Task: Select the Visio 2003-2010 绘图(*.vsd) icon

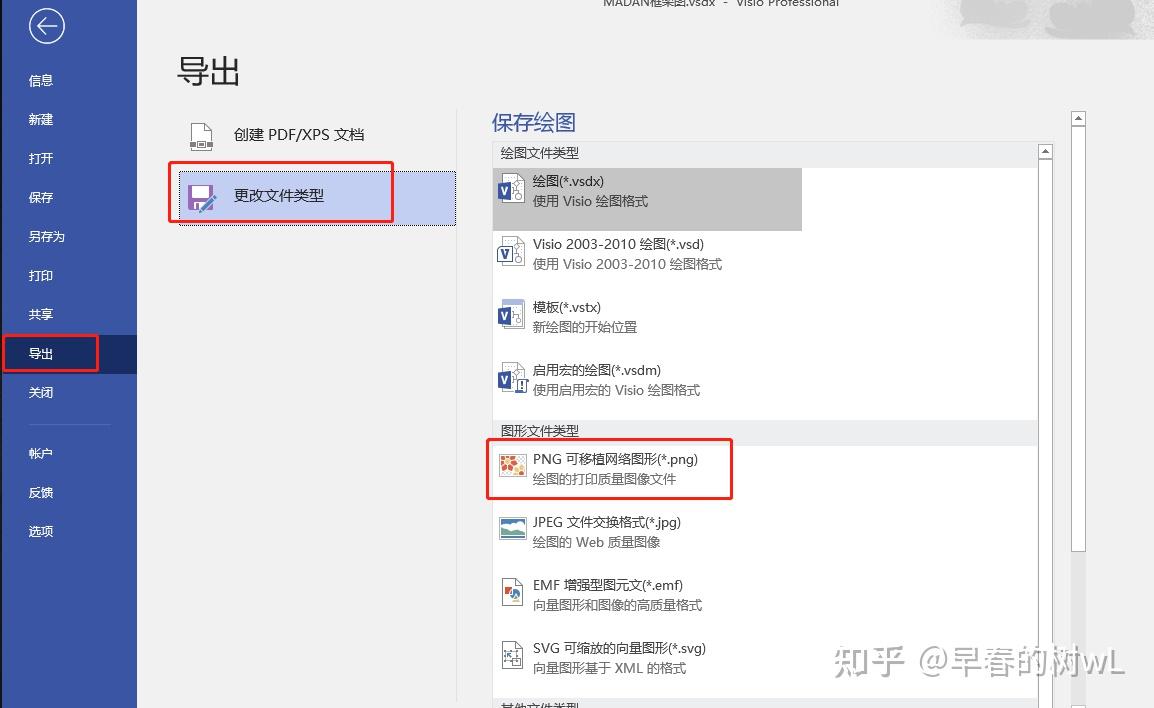Action: (512, 252)
